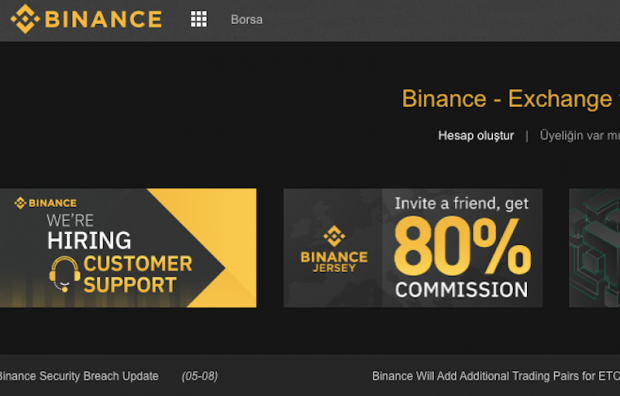The width and height of the screenshot is (620, 396).
Task: Click the large 80% text graphic
Action: click(x=463, y=246)
